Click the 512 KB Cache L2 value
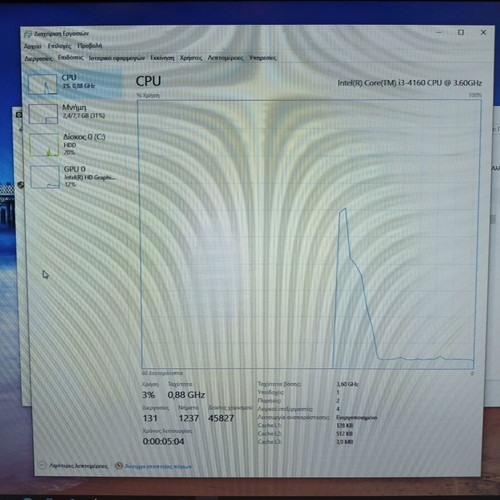This screenshot has height=500, width=500. (x=345, y=434)
